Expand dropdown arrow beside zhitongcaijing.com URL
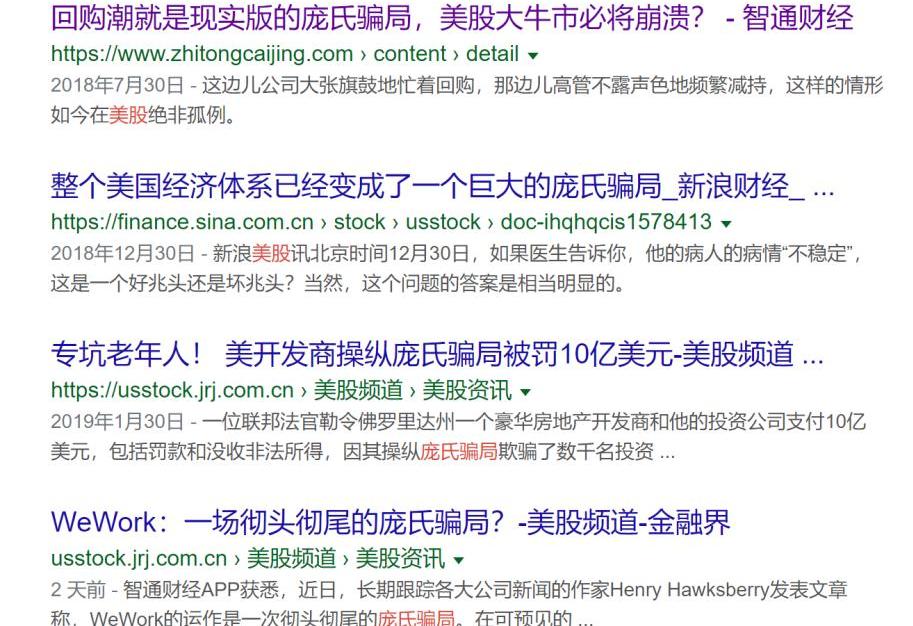 (x=533, y=55)
